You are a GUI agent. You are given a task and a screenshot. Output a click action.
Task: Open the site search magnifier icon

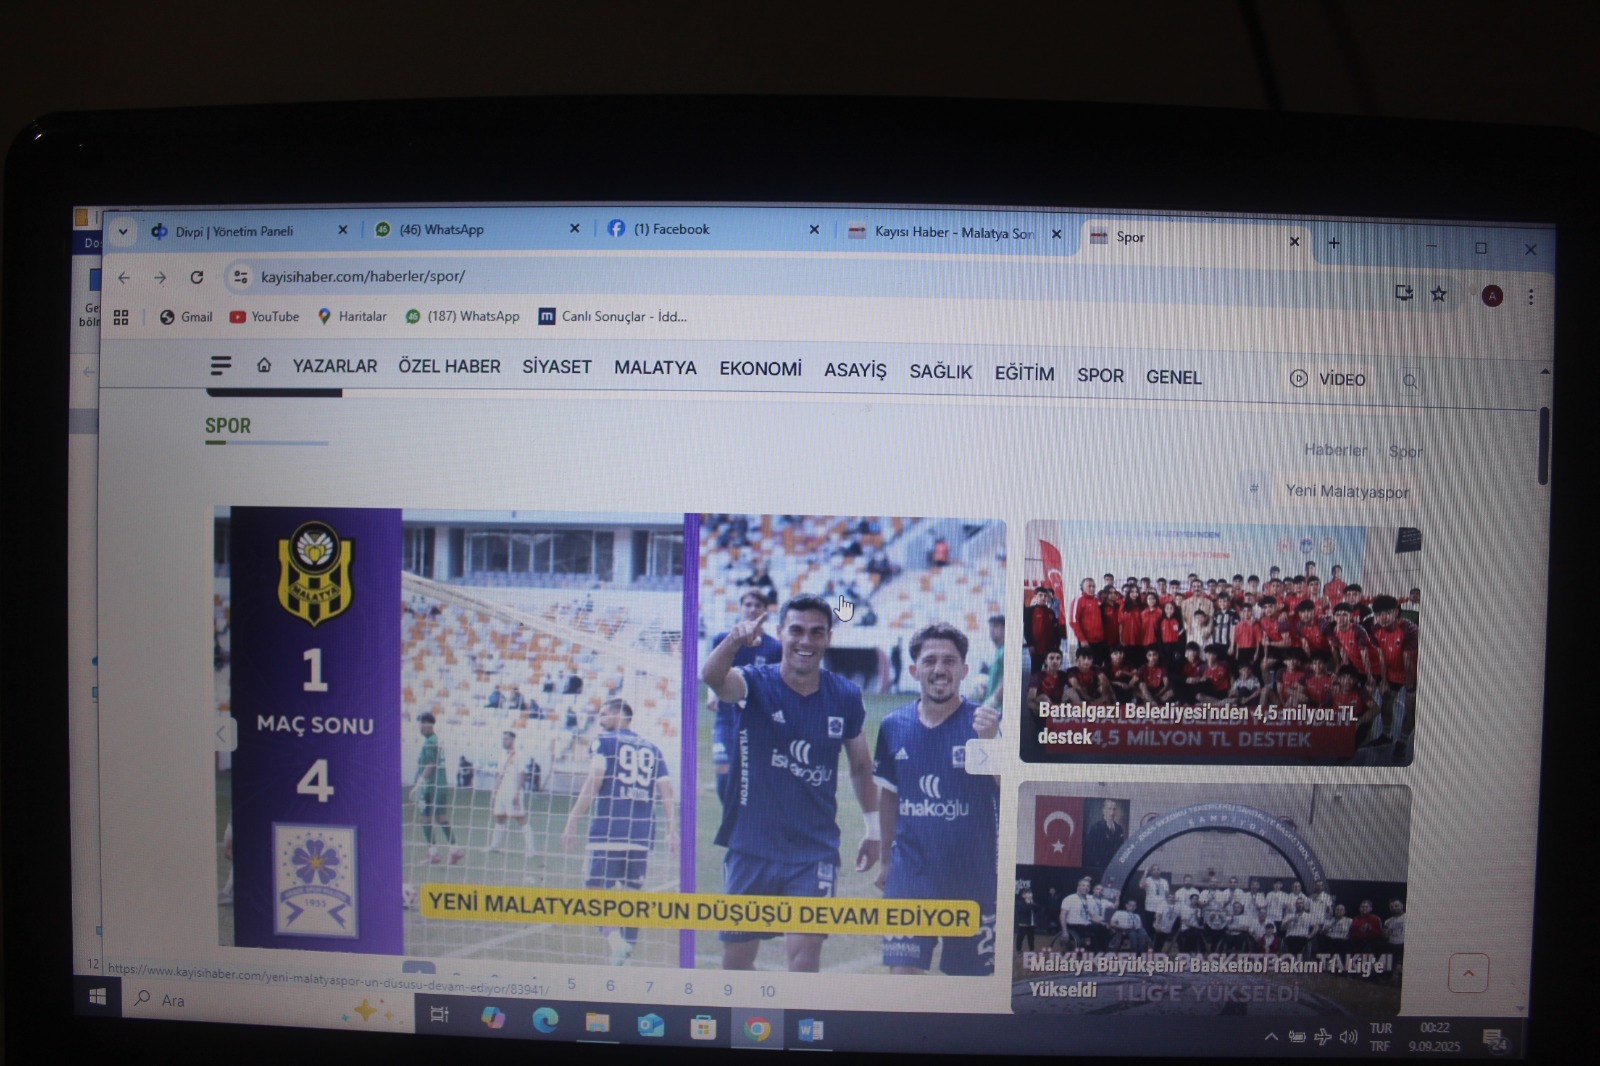pyautogui.click(x=1410, y=381)
